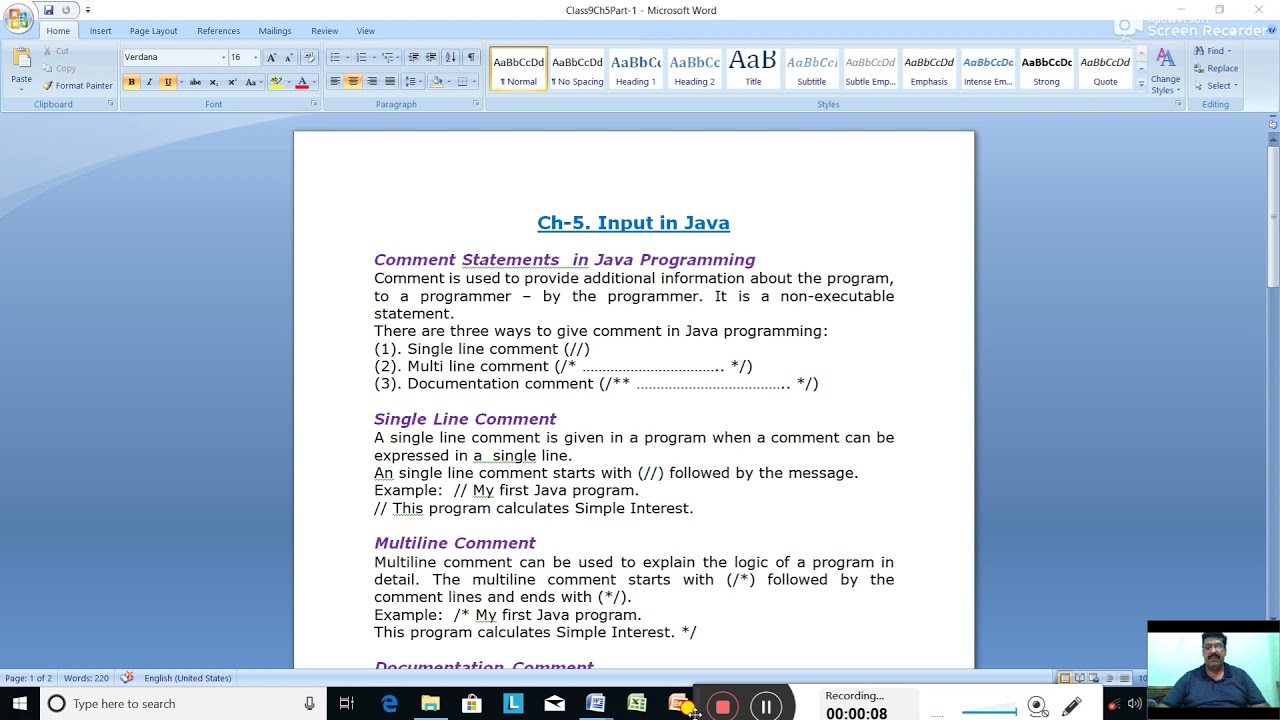Open the font size dropdown
The width and height of the screenshot is (1280, 720).
tap(255, 58)
